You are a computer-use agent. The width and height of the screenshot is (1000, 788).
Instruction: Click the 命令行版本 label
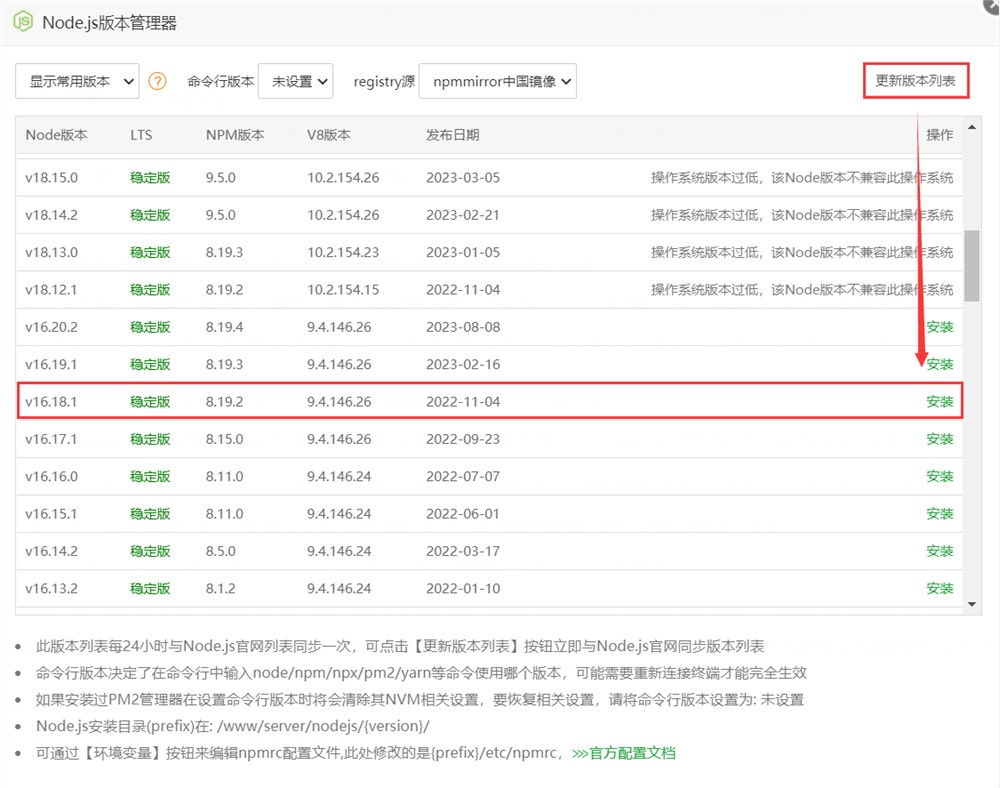[x=221, y=81]
